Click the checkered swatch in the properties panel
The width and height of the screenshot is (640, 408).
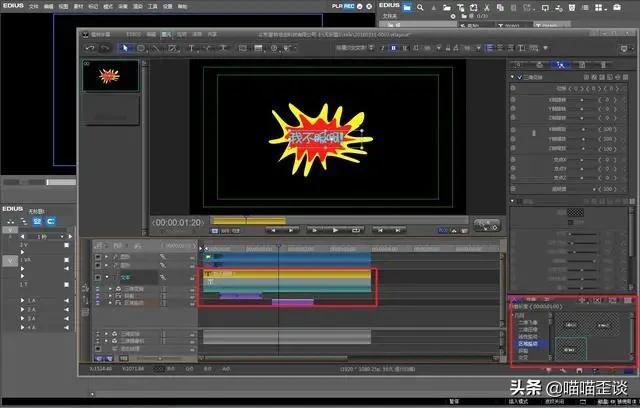tap(576, 212)
